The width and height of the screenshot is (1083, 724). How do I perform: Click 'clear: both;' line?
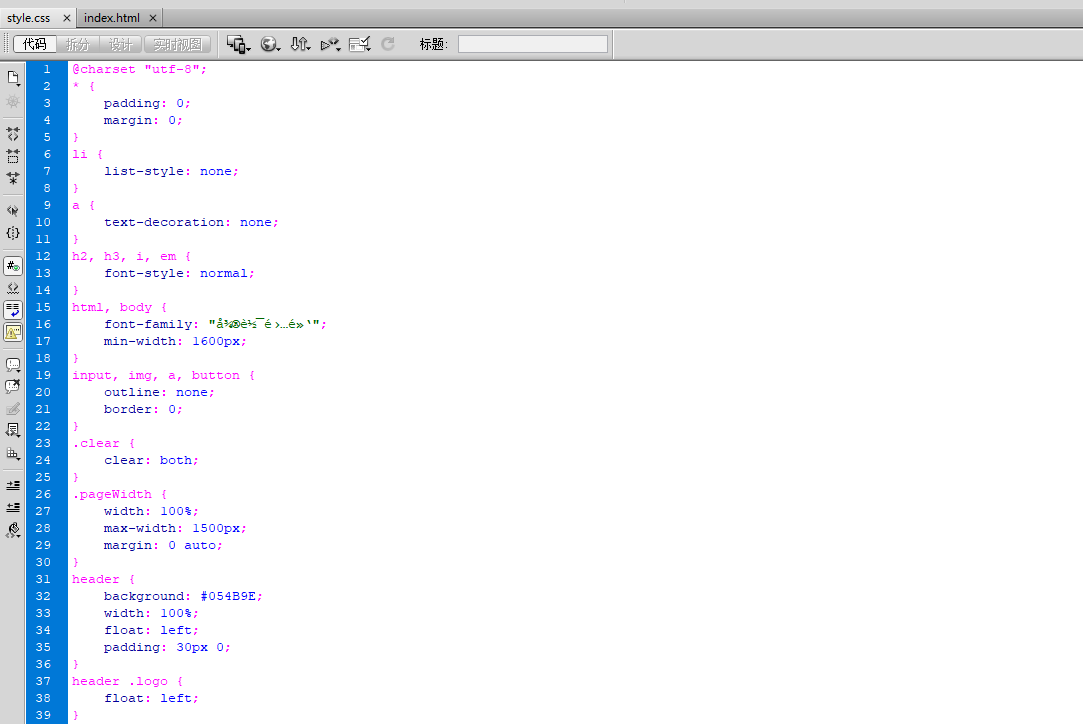(x=151, y=460)
